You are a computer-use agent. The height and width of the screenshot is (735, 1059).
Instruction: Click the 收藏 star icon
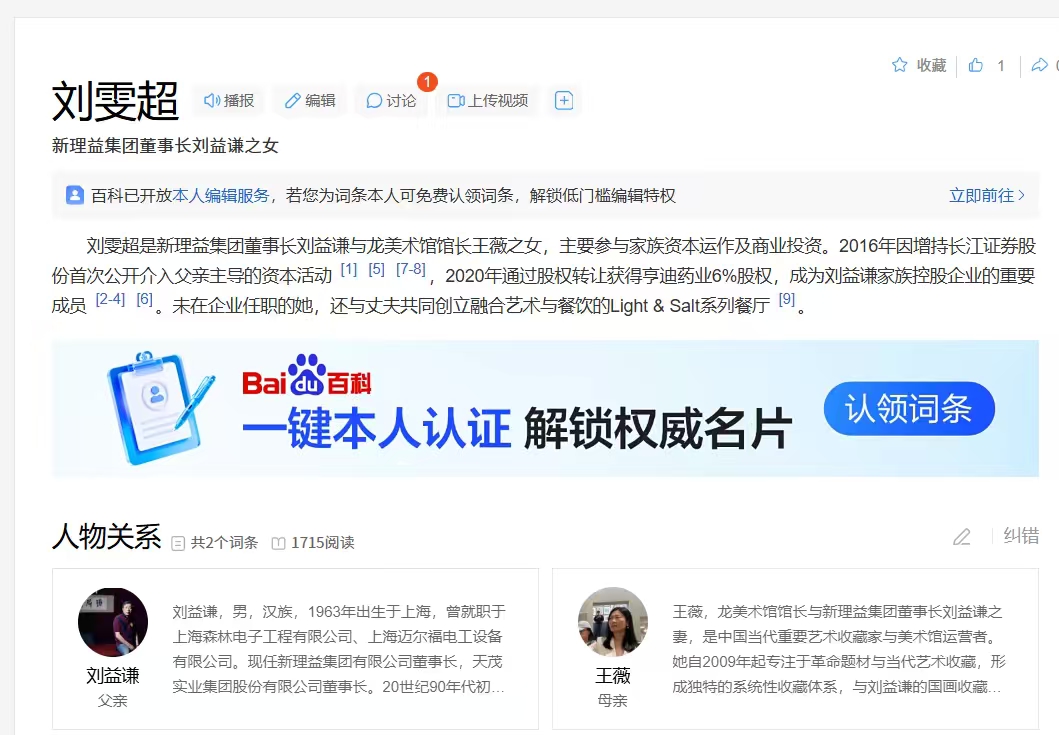click(900, 65)
